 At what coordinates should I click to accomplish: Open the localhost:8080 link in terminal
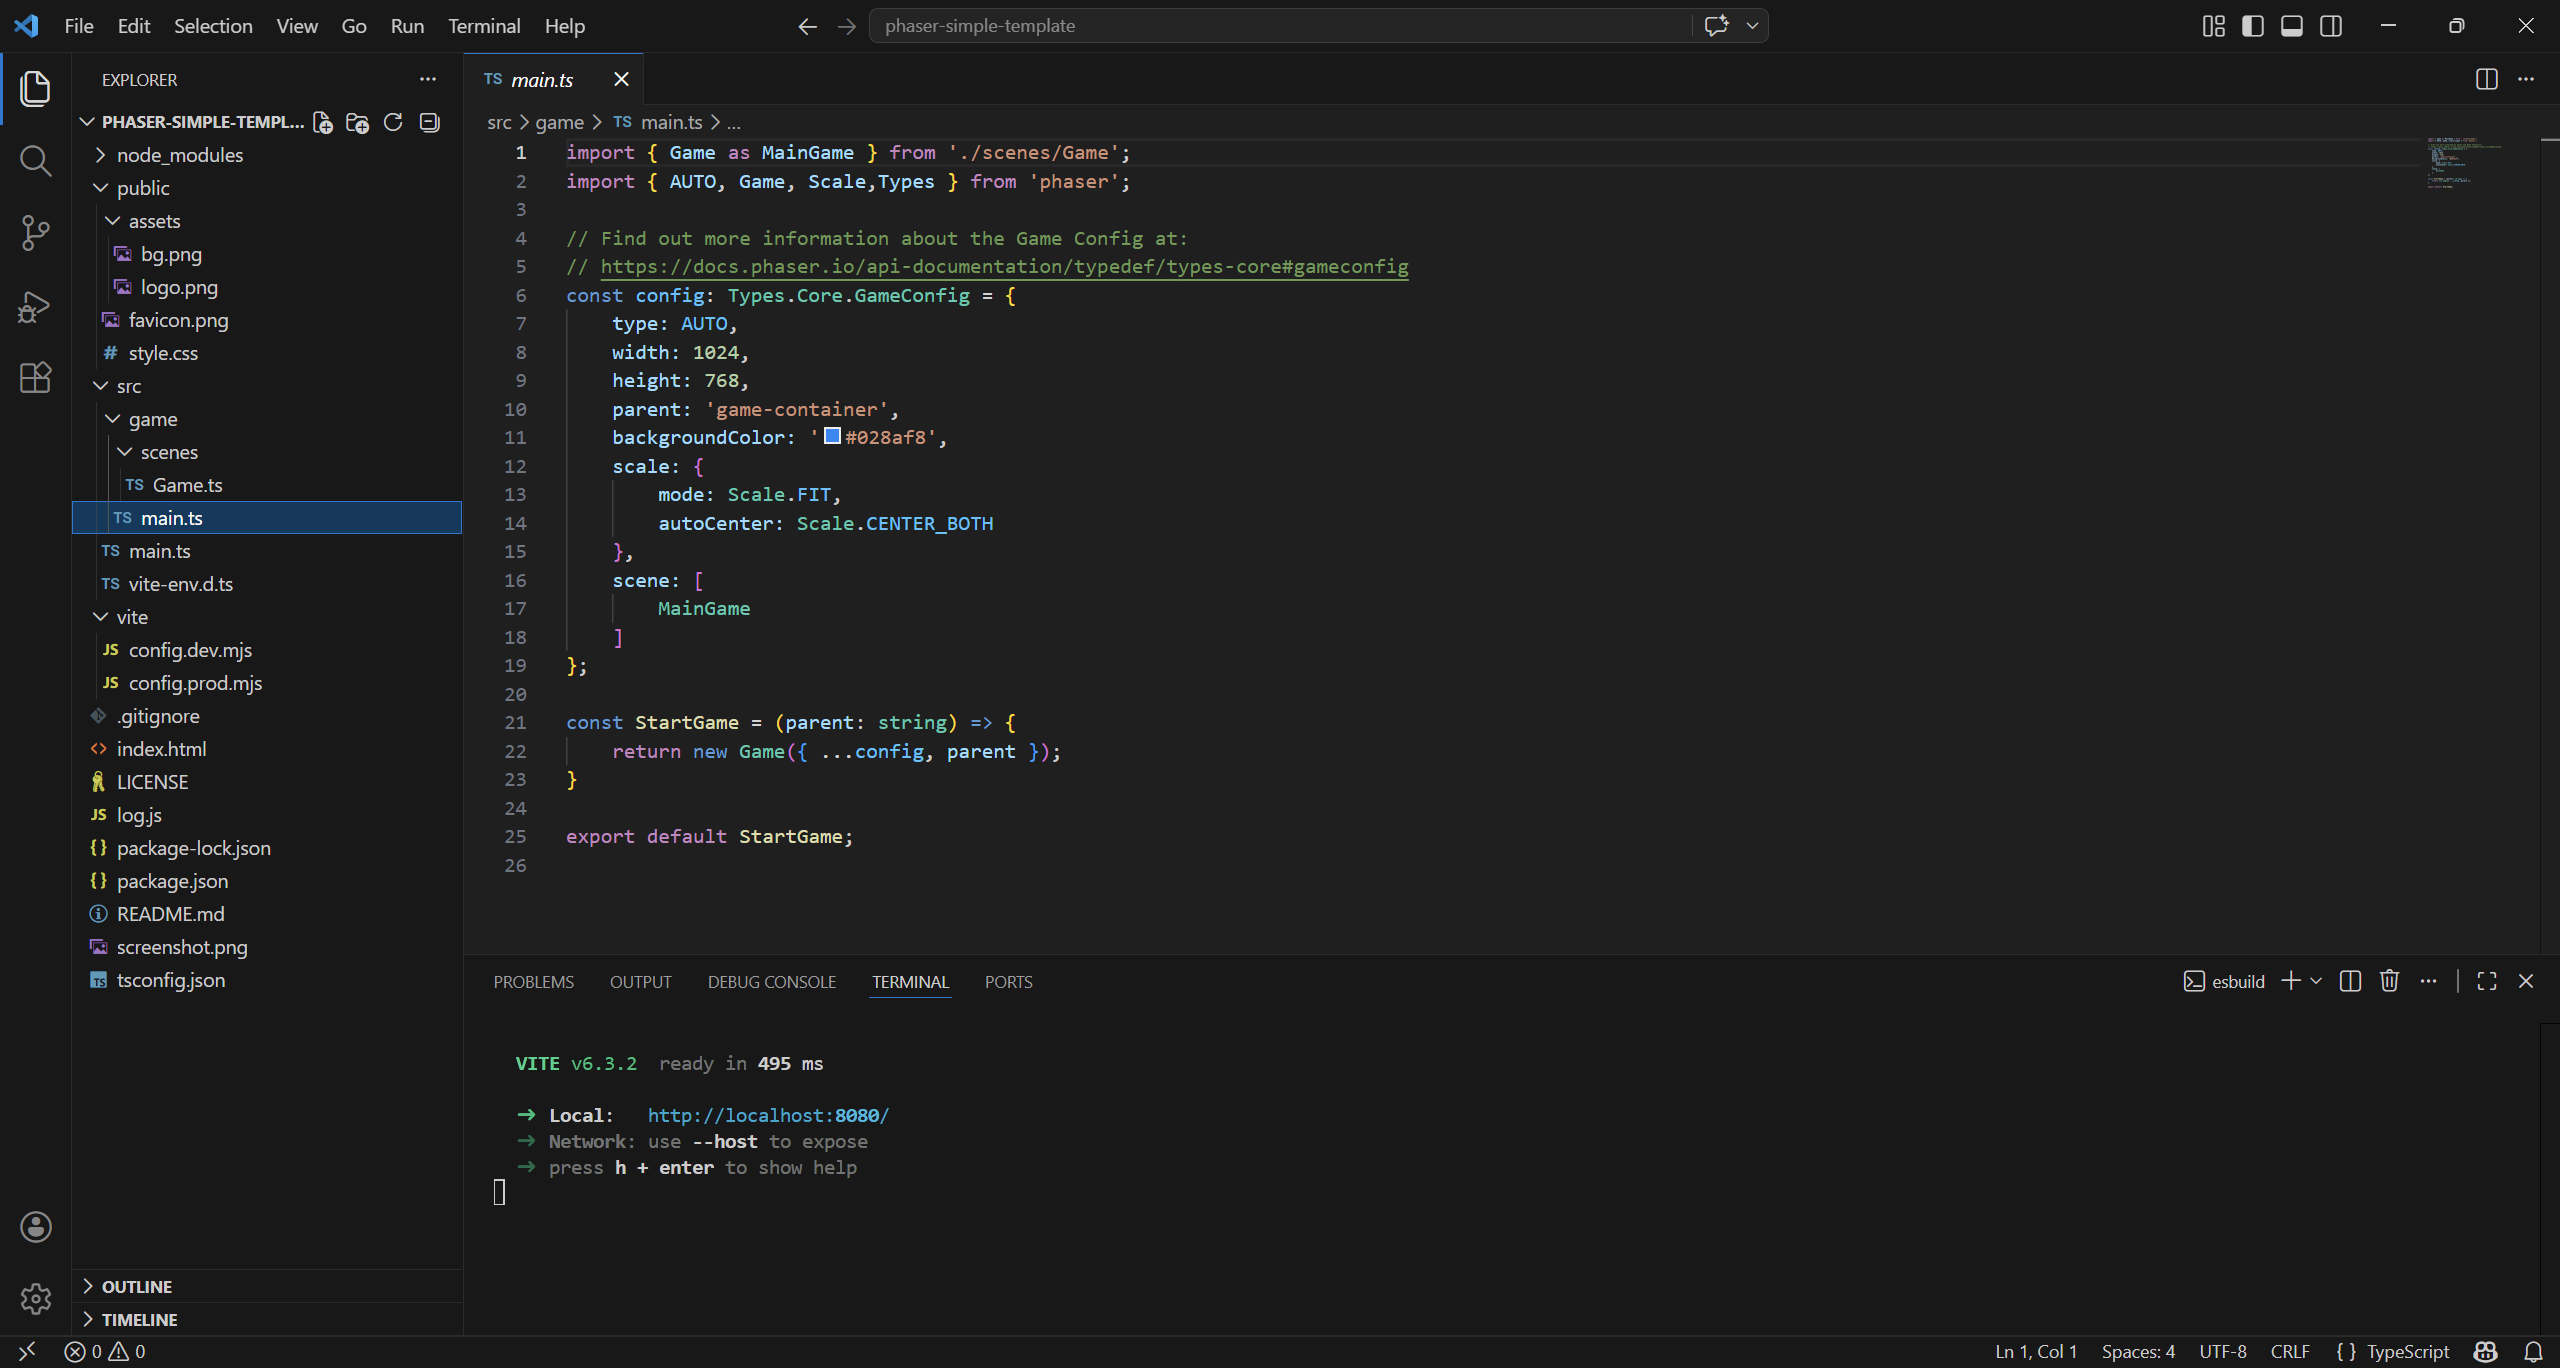coord(767,1115)
